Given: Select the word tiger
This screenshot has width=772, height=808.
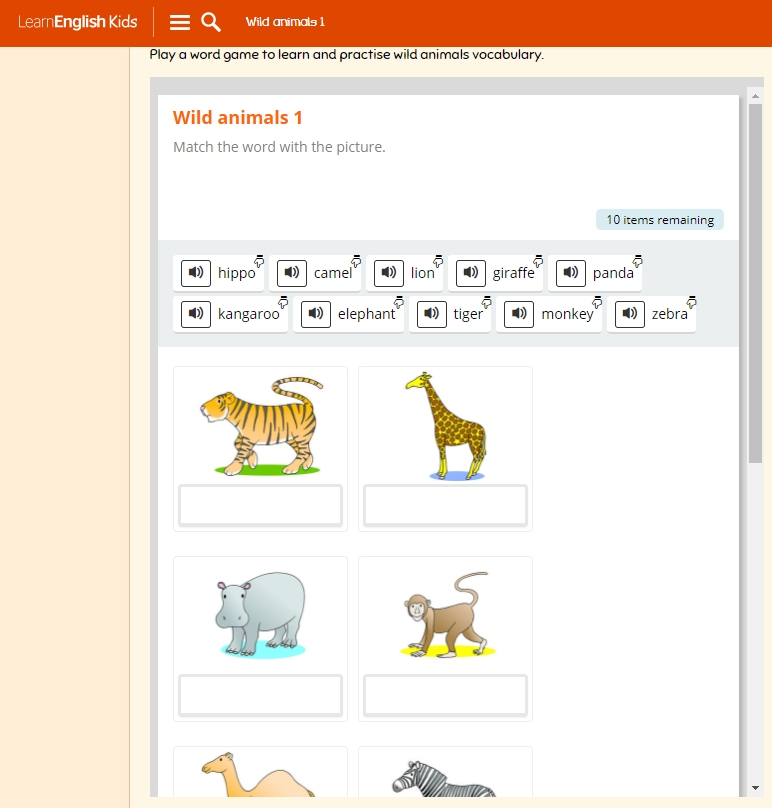Looking at the screenshot, I should [x=468, y=314].
